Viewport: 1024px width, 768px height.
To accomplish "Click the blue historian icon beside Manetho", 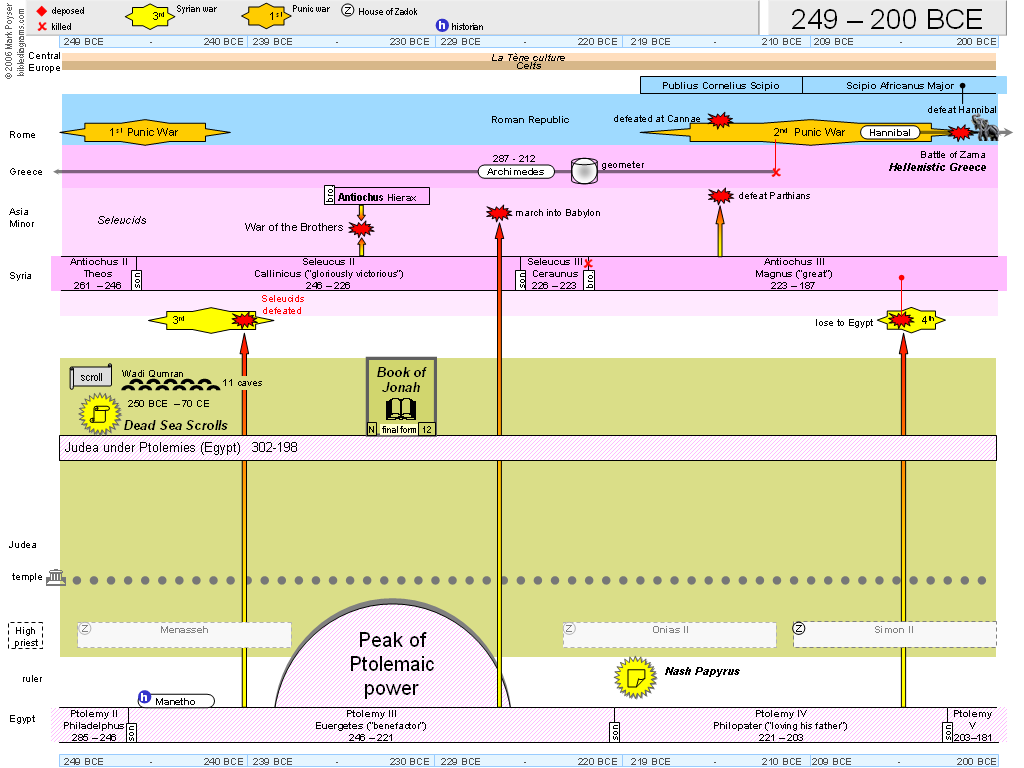I will [144, 699].
